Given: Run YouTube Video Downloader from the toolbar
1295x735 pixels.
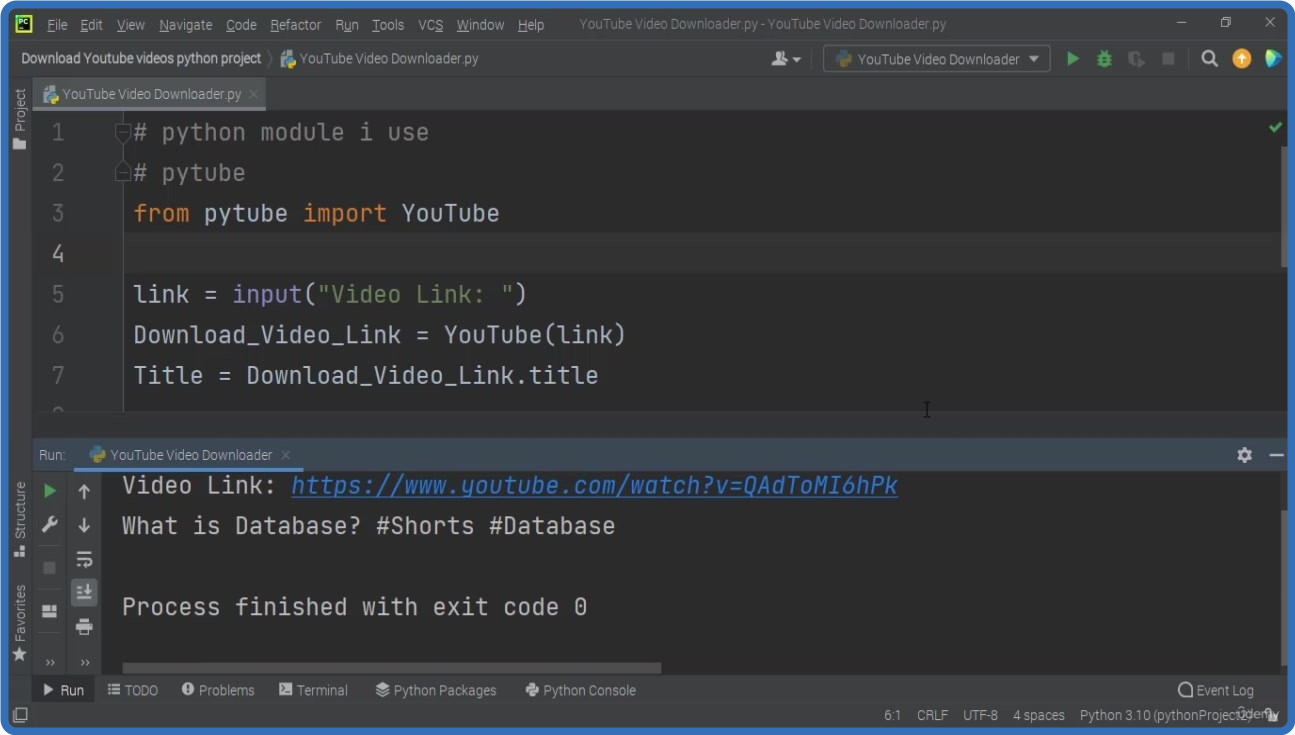Looking at the screenshot, I should tap(1073, 59).
